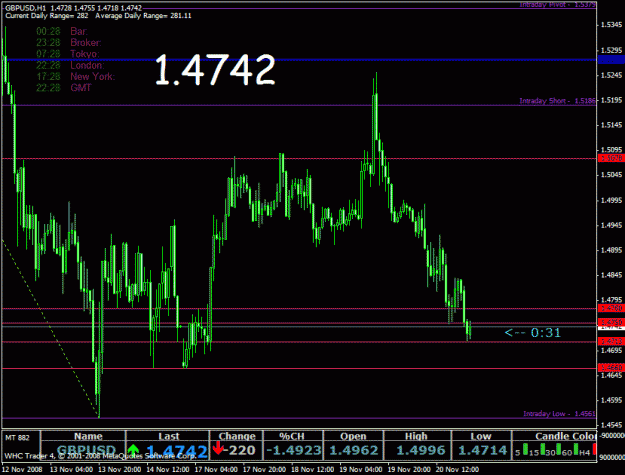The image size is (625, 475).
Task: Click the '19 Nov 04:00' time axis label
Action: 361,469
